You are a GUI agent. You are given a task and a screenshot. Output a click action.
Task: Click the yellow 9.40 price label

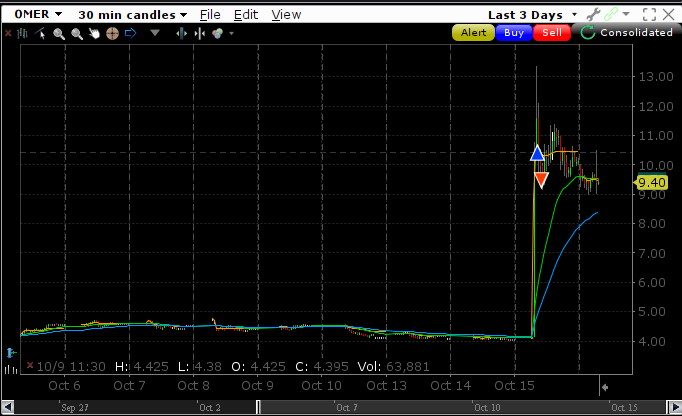651,182
